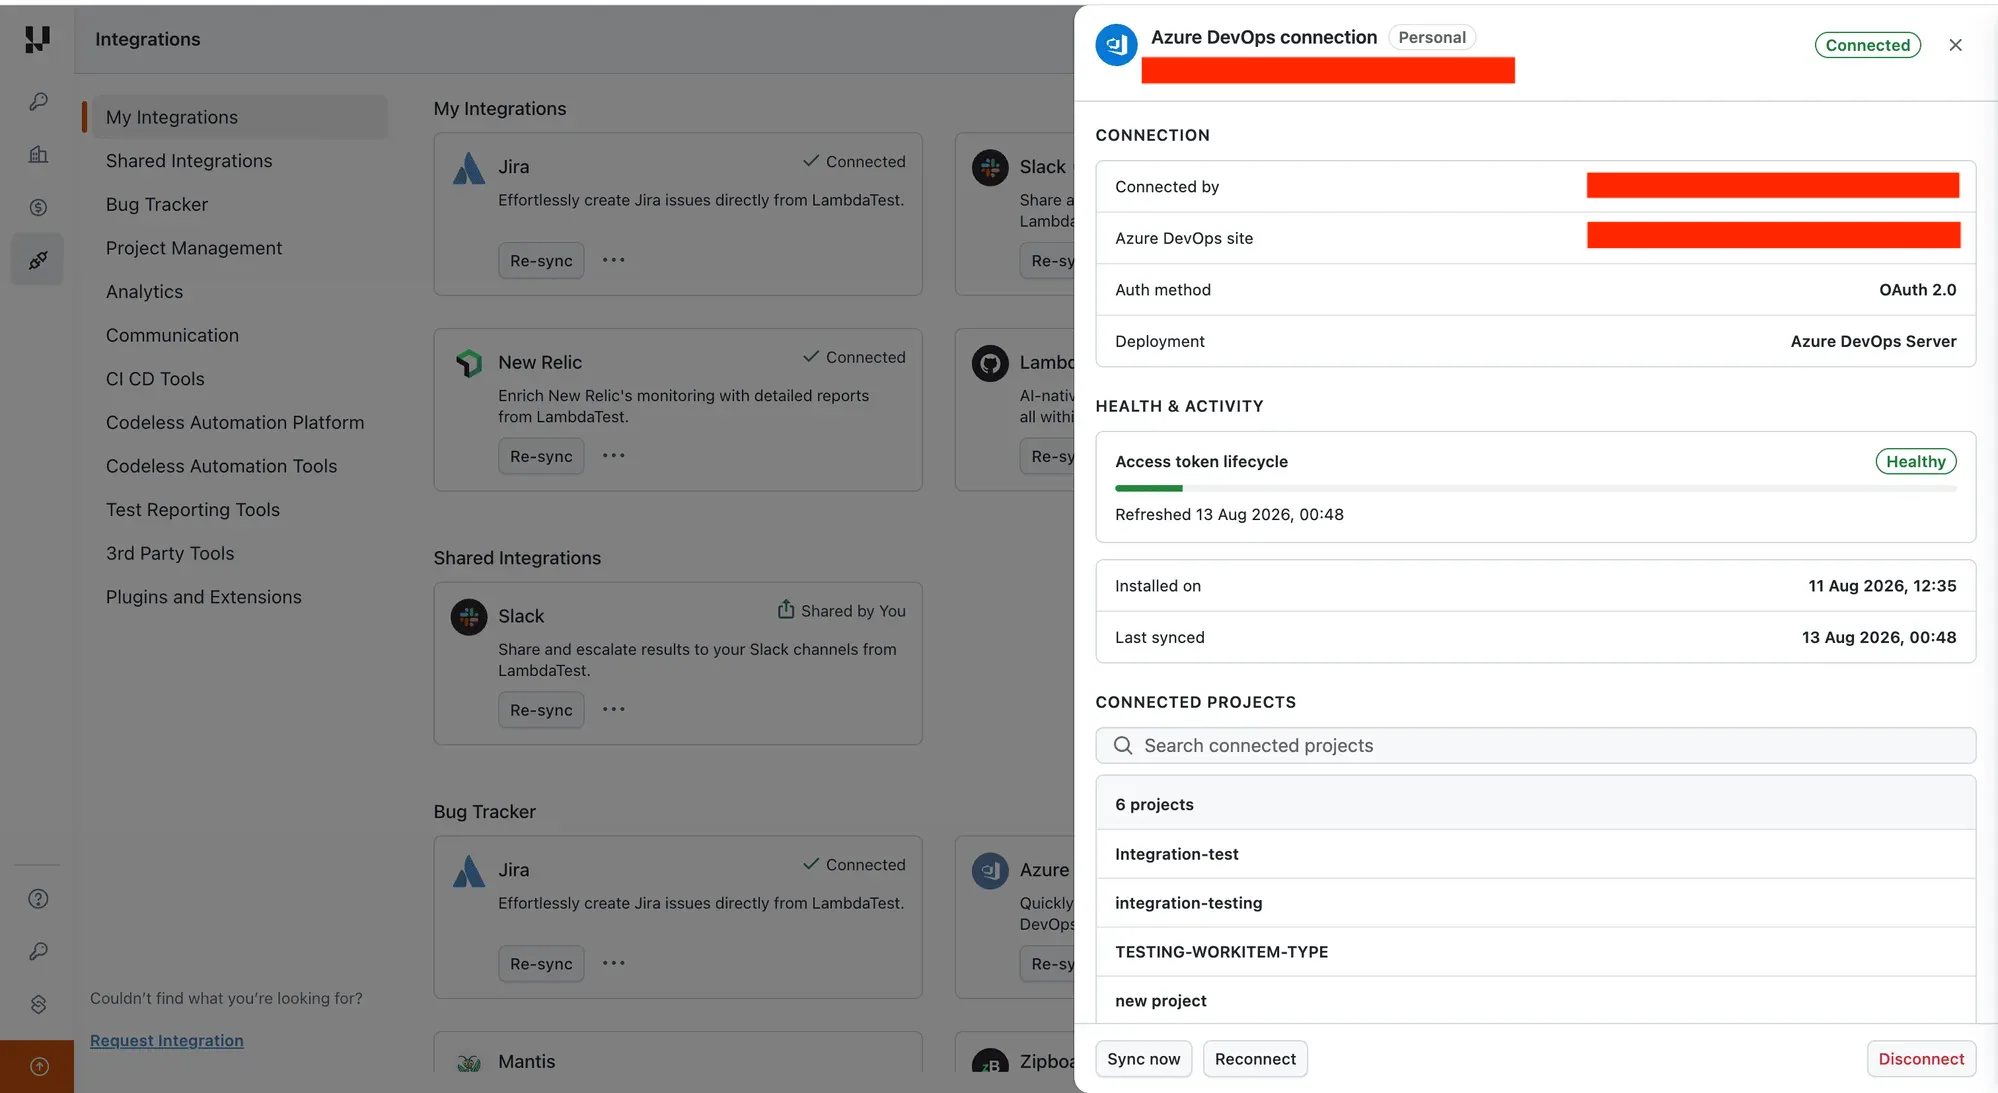Open Project Management category
Viewport: 1998px width, 1093px height.
[194, 248]
